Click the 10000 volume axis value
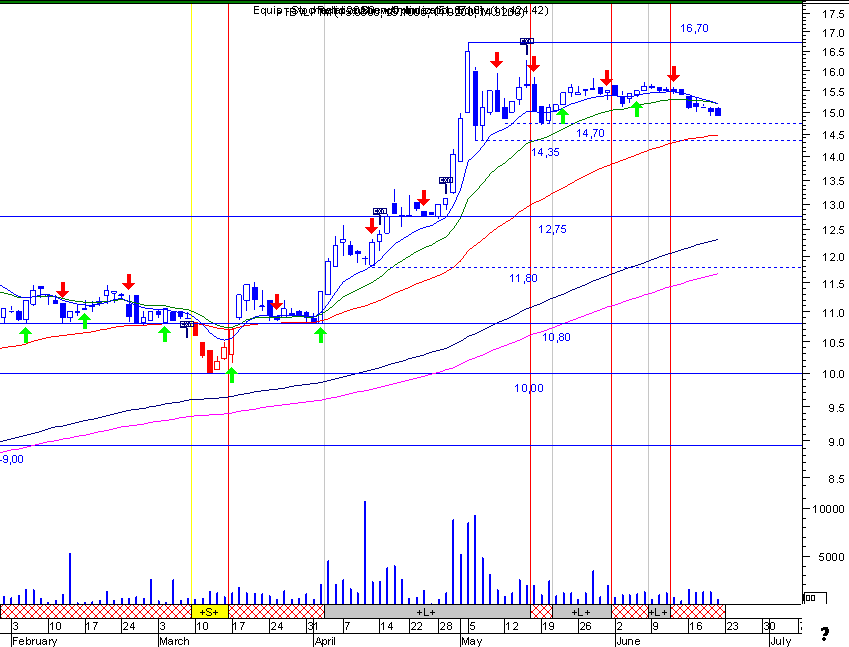Image resolution: width=849 pixels, height=647 pixels. point(828,509)
